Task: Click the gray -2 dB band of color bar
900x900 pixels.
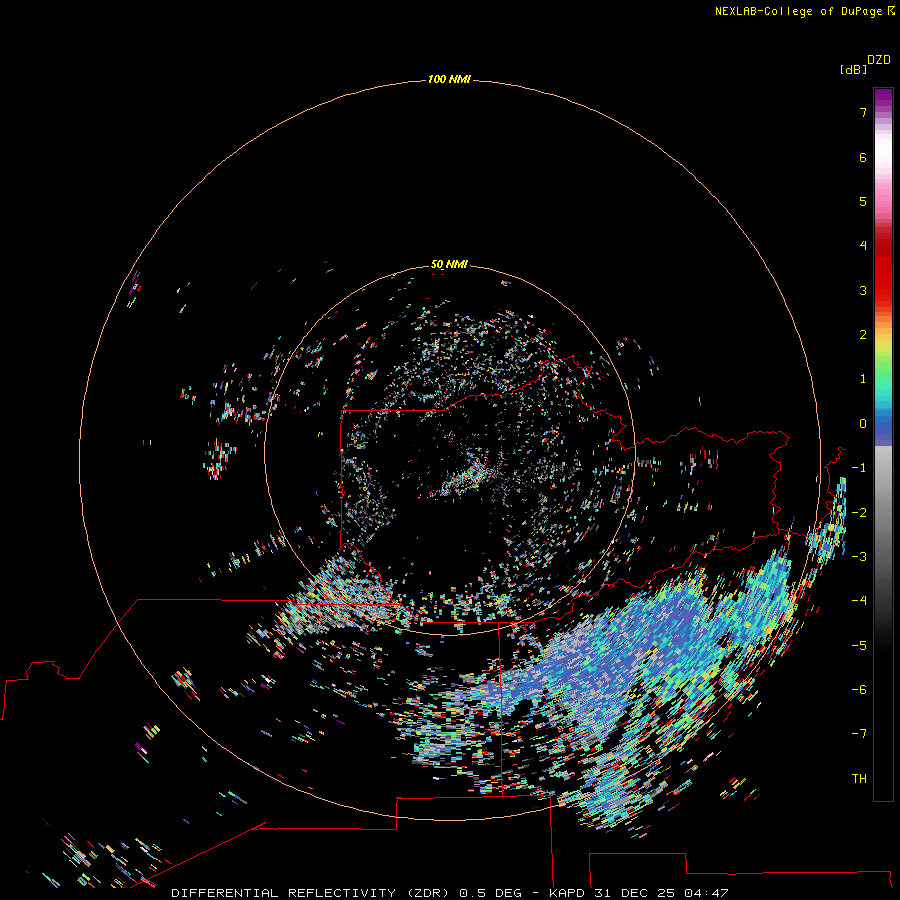Action: 883,513
